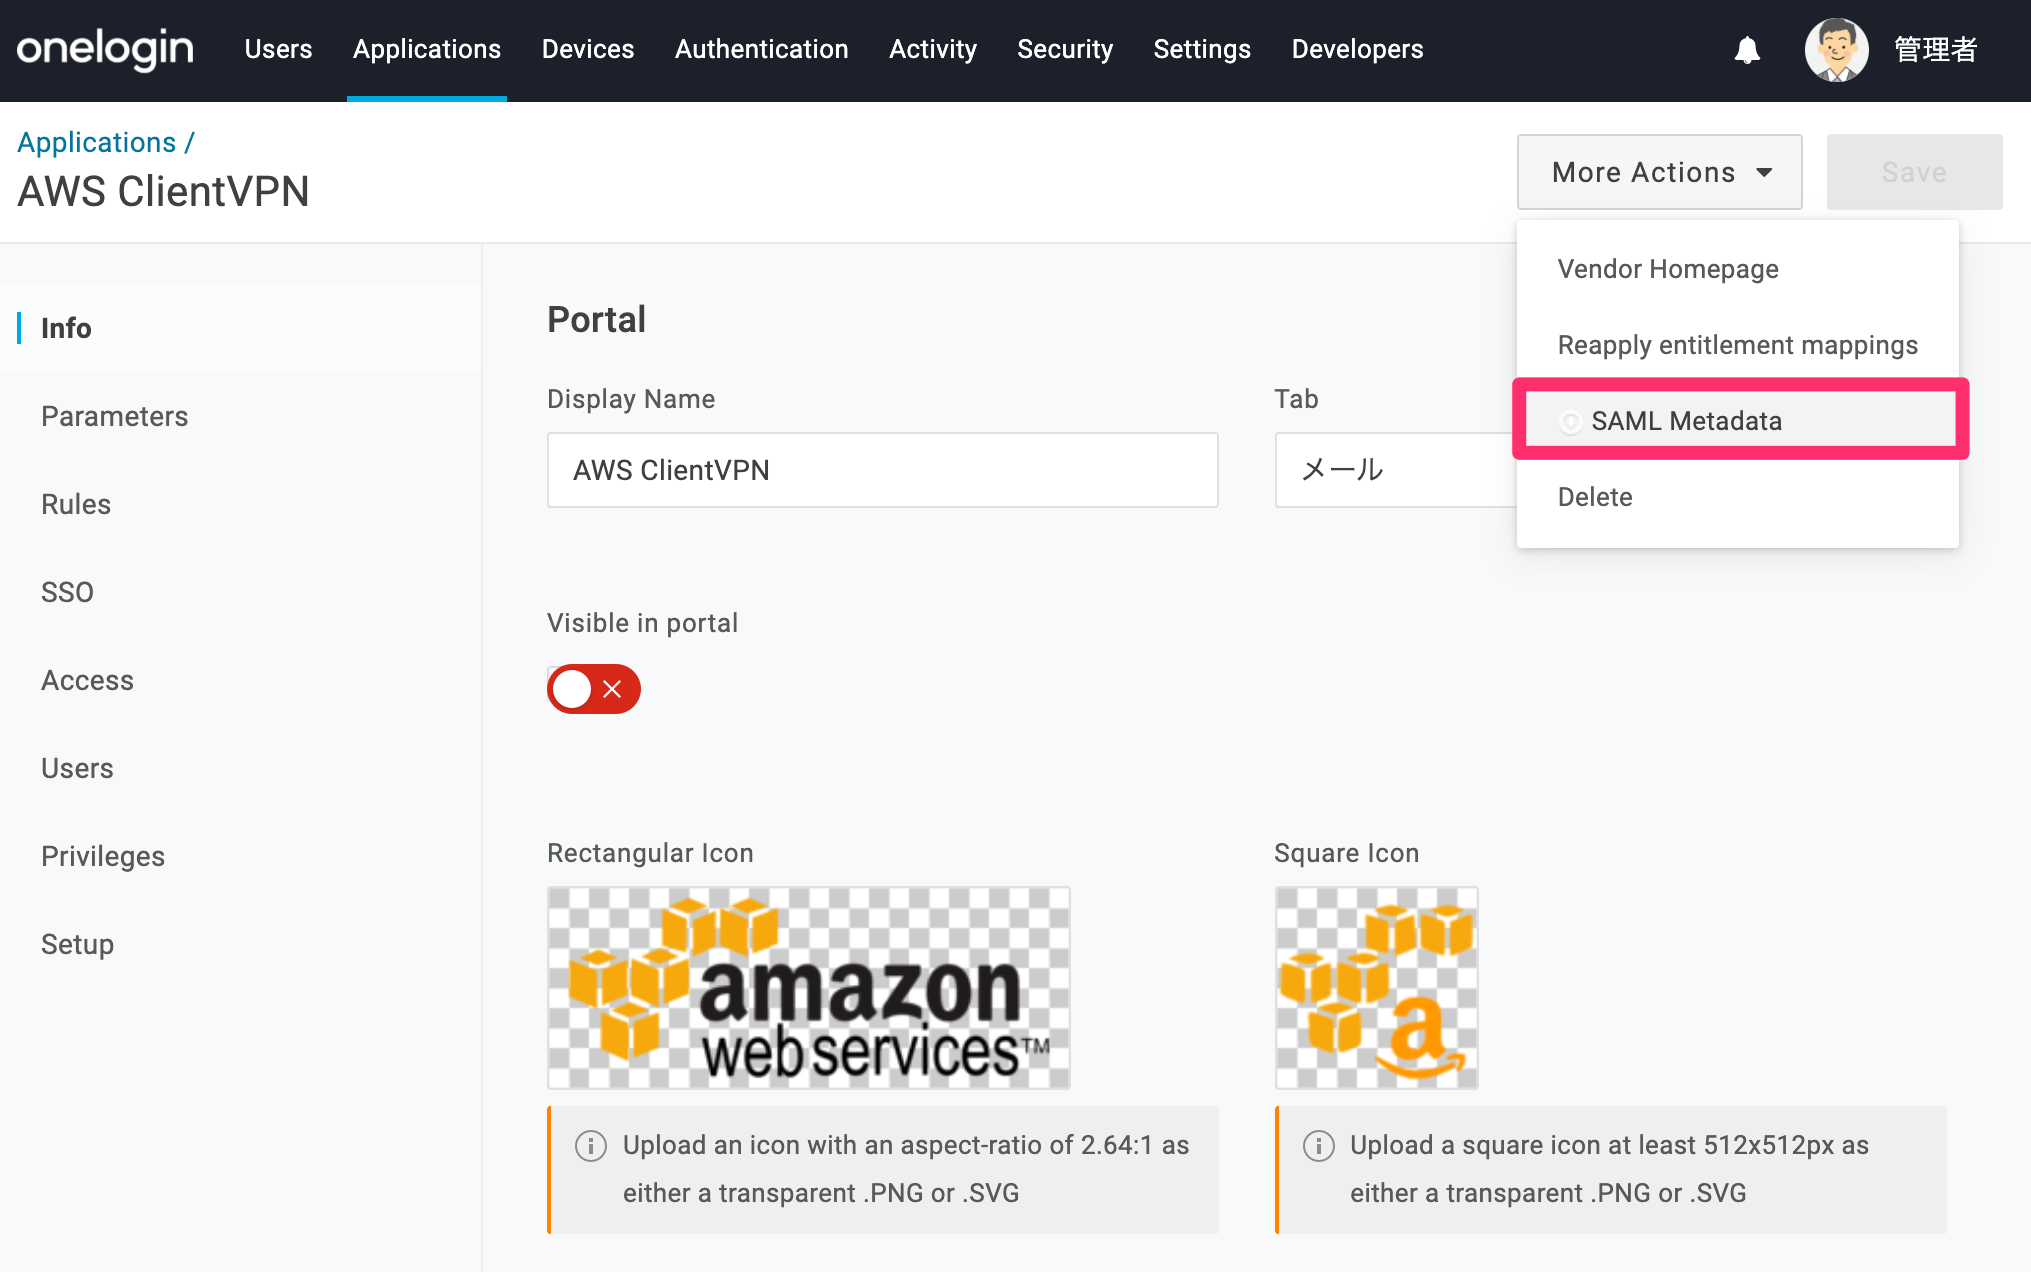
Task: Open the Security top menu
Action: click(1065, 49)
